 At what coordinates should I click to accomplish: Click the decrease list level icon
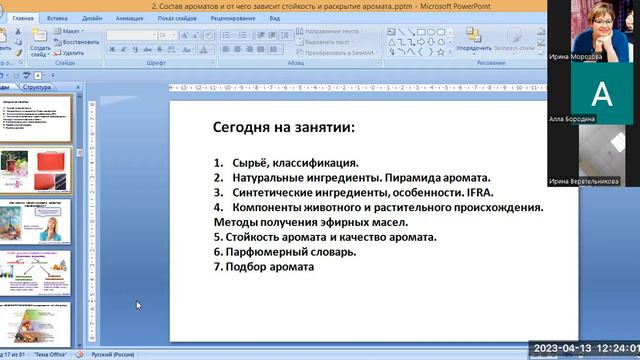261,36
